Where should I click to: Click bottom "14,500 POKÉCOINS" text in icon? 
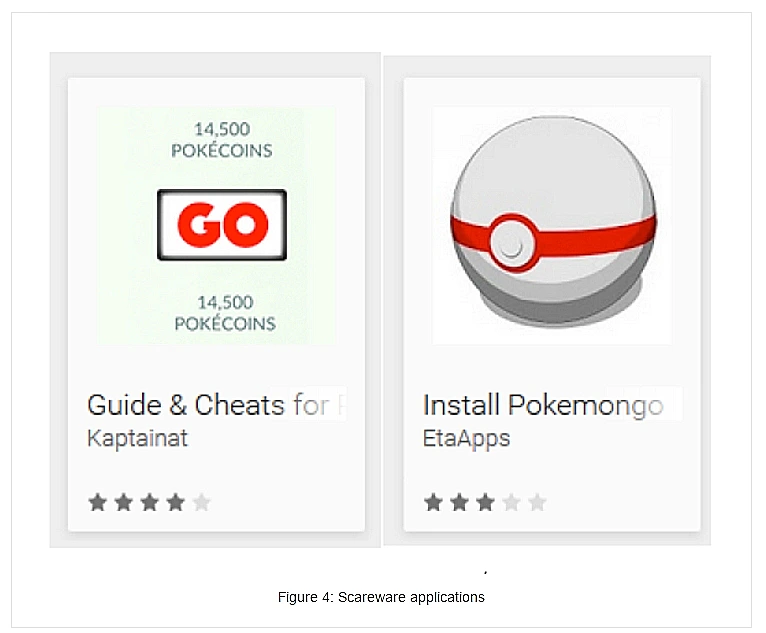[223, 313]
